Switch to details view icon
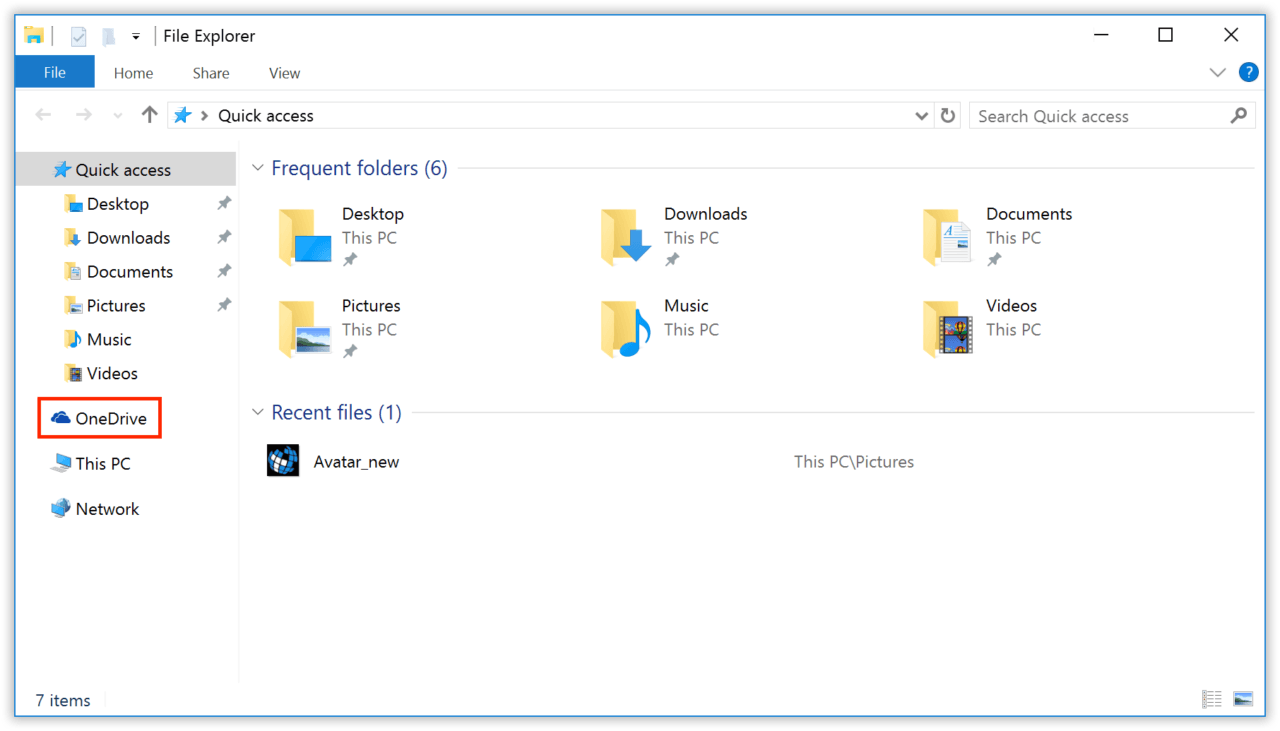Image resolution: width=1280 pixels, height=731 pixels. (x=1212, y=699)
